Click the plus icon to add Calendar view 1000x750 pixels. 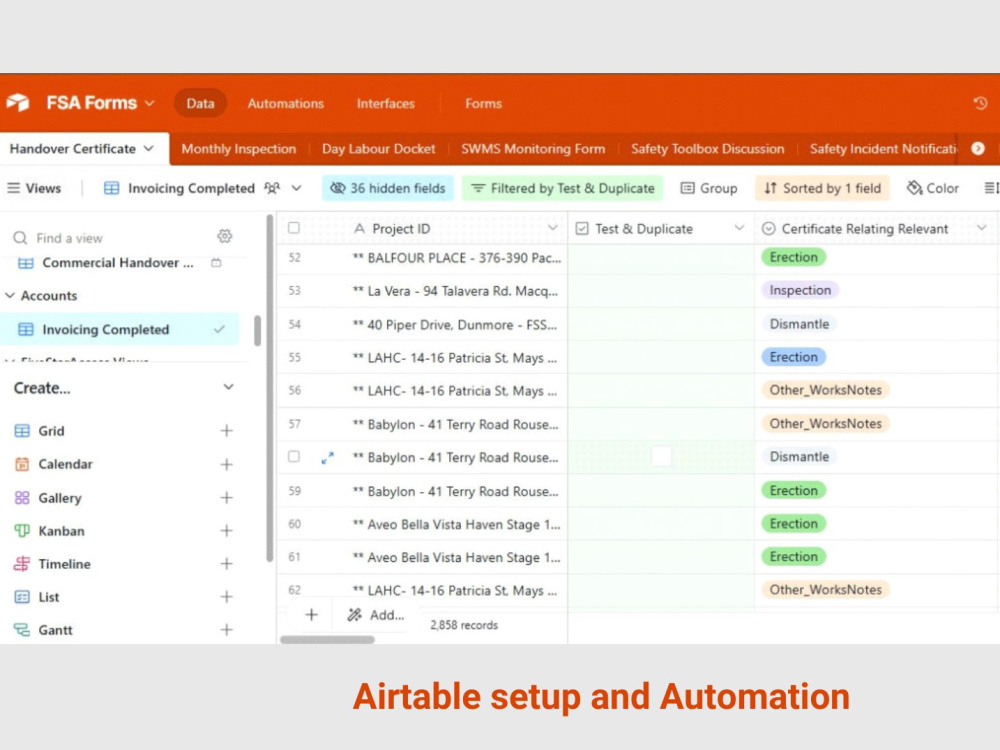click(x=226, y=464)
